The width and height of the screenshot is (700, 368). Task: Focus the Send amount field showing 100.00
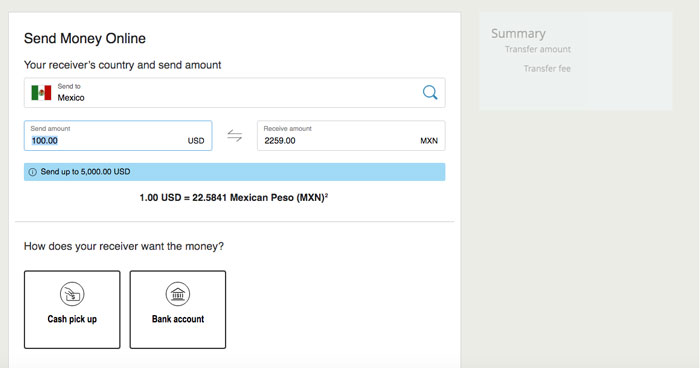pyautogui.click(x=118, y=136)
